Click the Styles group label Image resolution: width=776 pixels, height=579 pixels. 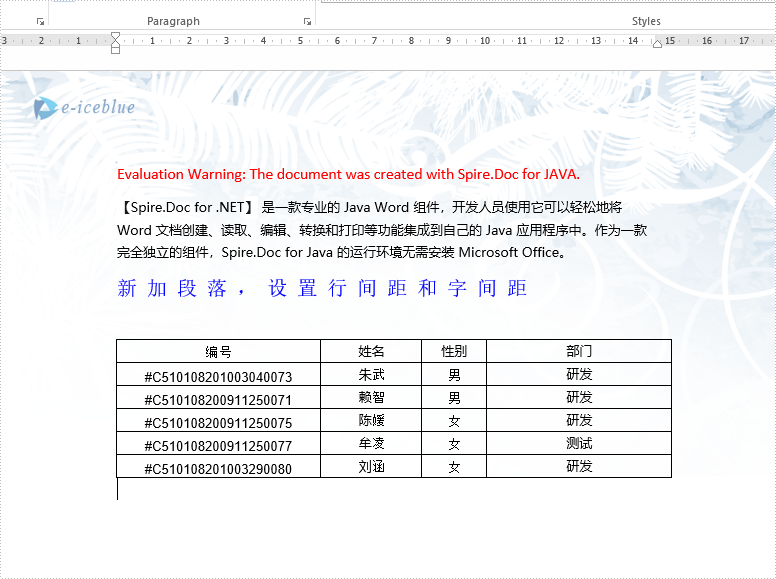[646, 21]
